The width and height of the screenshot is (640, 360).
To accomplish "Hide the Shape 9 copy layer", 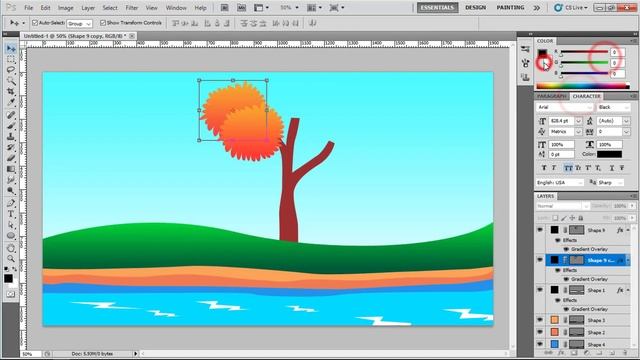I will pos(540,260).
